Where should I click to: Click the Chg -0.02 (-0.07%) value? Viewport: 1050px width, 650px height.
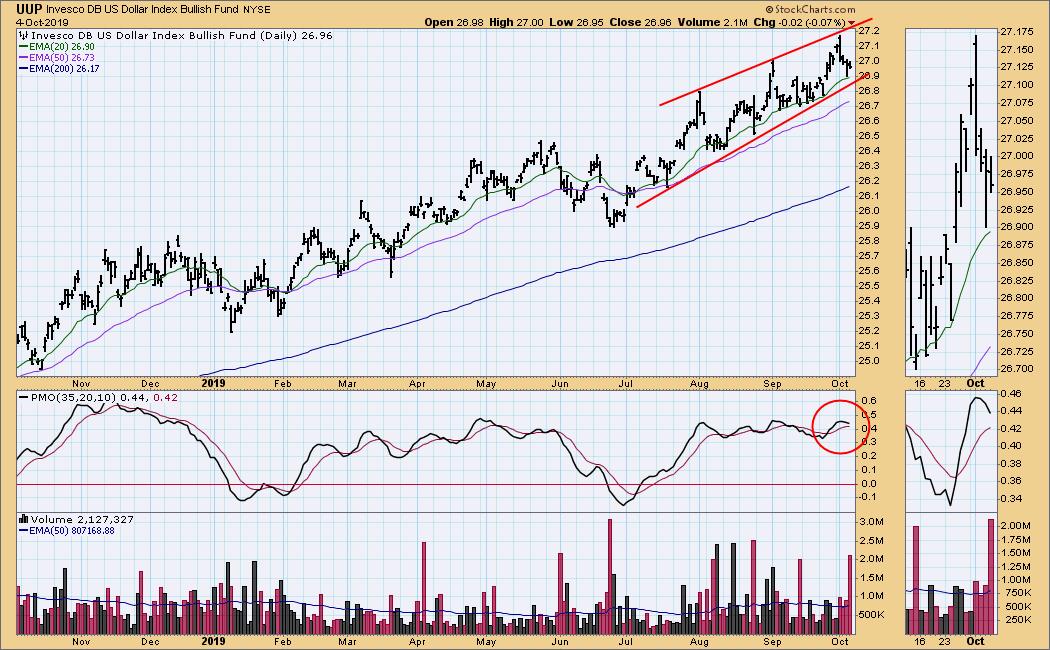[800, 22]
